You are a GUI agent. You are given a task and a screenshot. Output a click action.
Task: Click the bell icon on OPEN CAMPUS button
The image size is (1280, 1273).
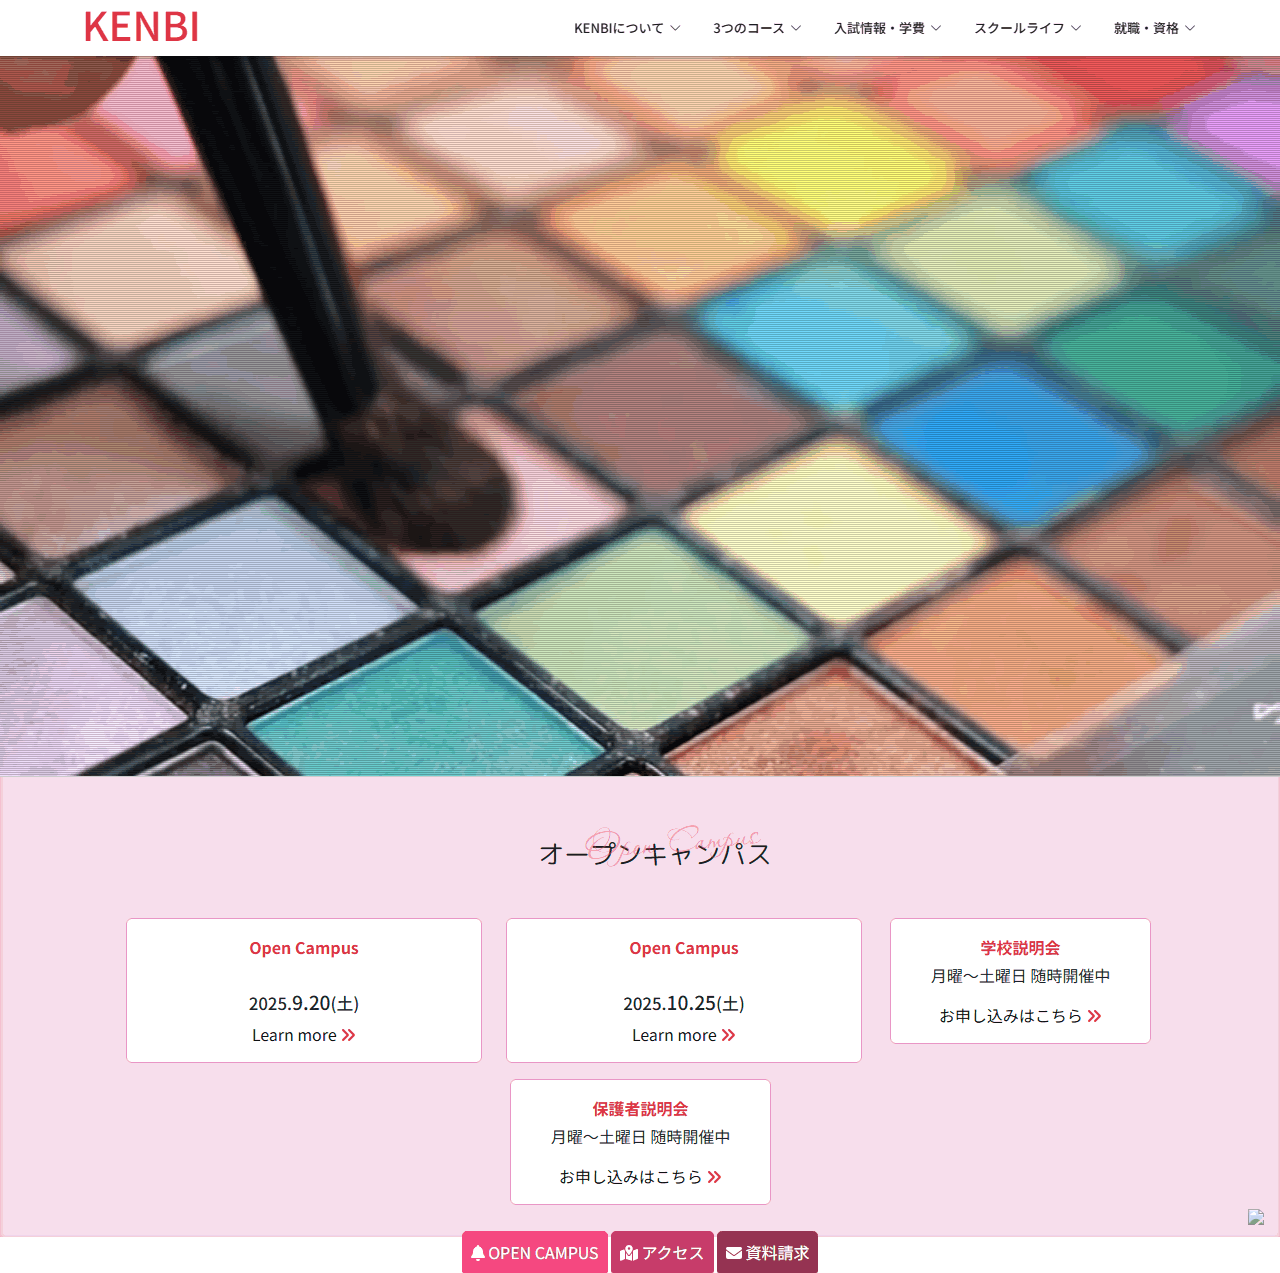[478, 1253]
